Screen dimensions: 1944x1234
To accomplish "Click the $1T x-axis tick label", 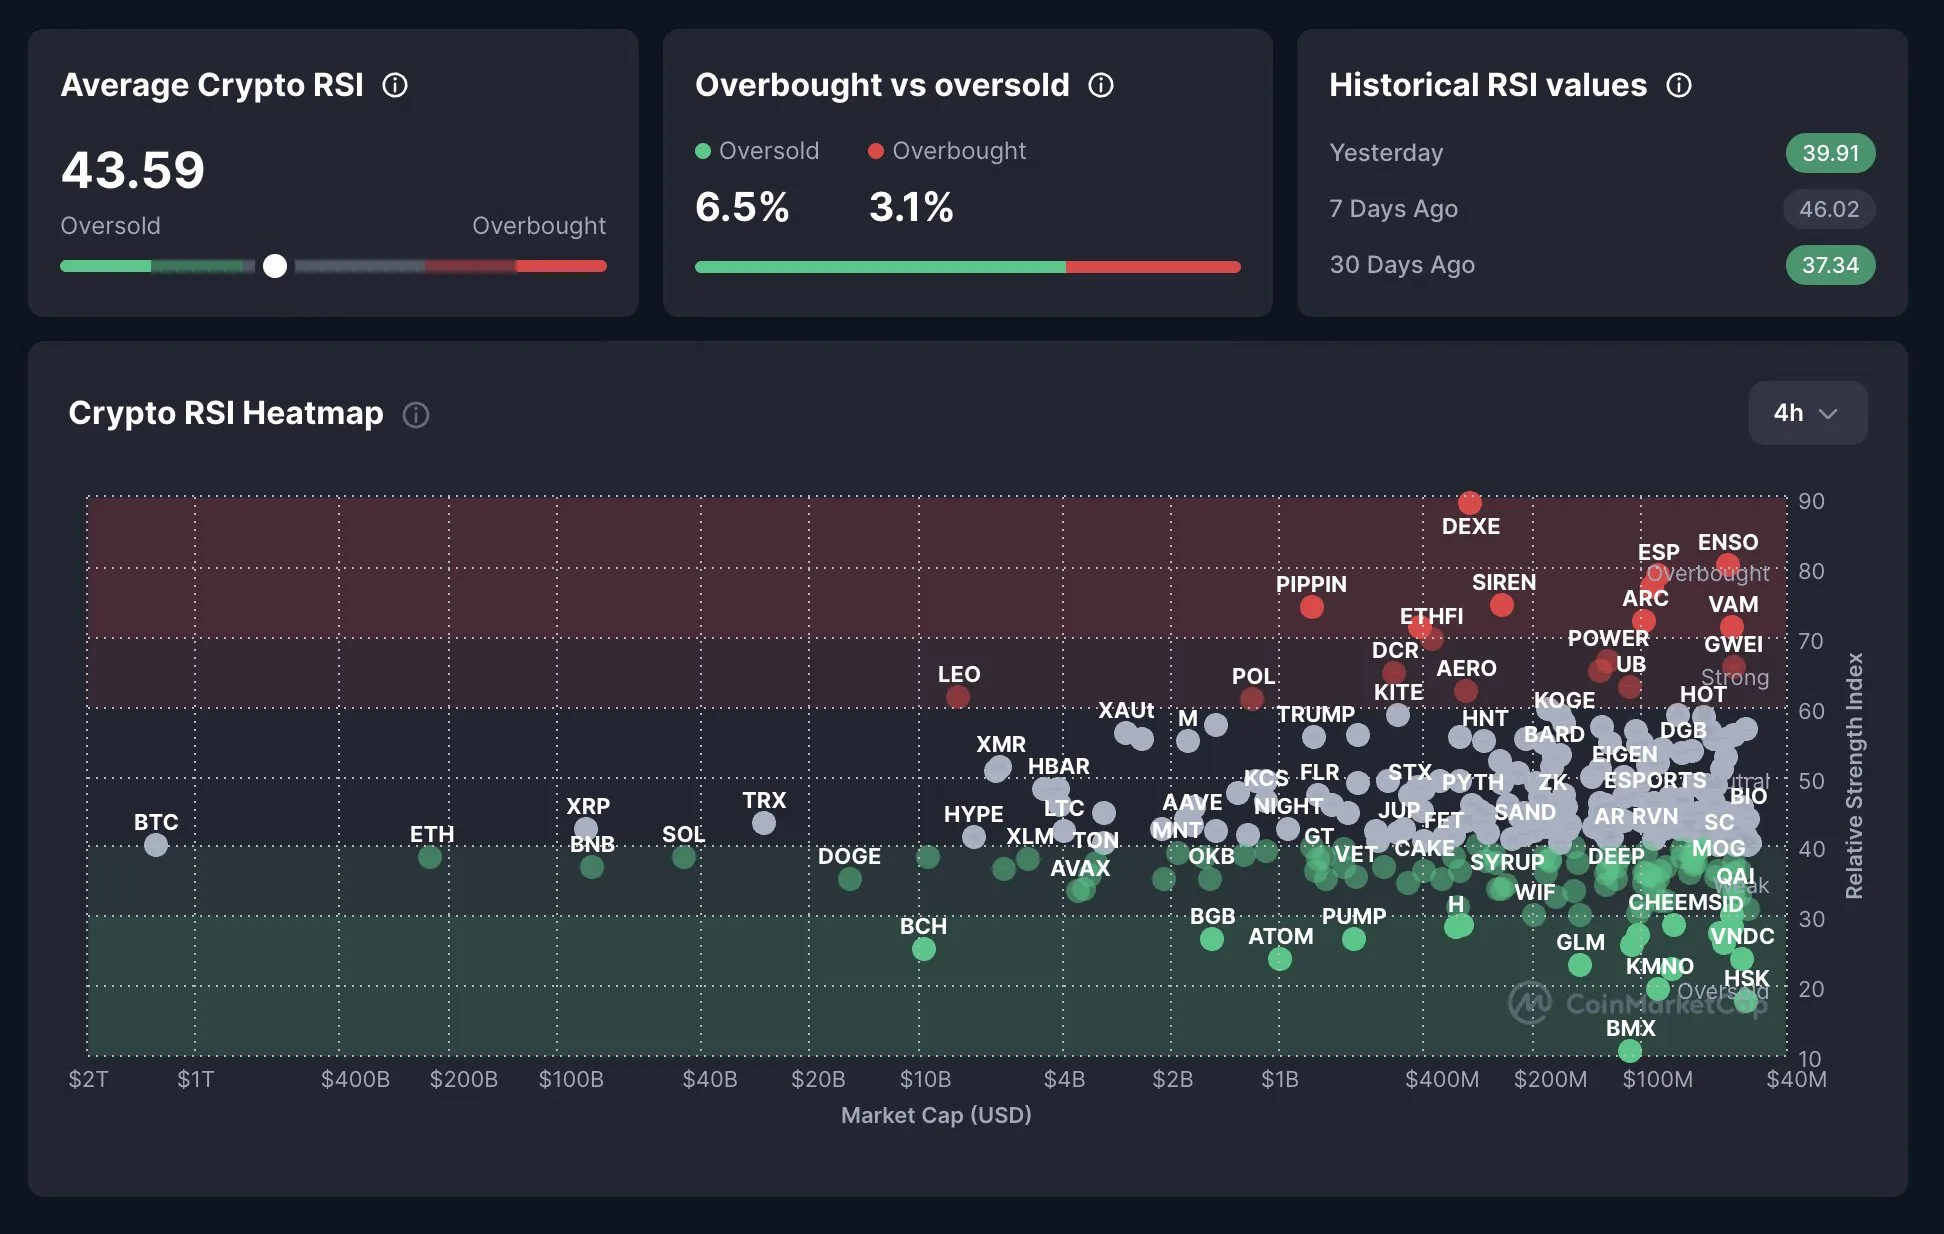I will coord(196,1079).
